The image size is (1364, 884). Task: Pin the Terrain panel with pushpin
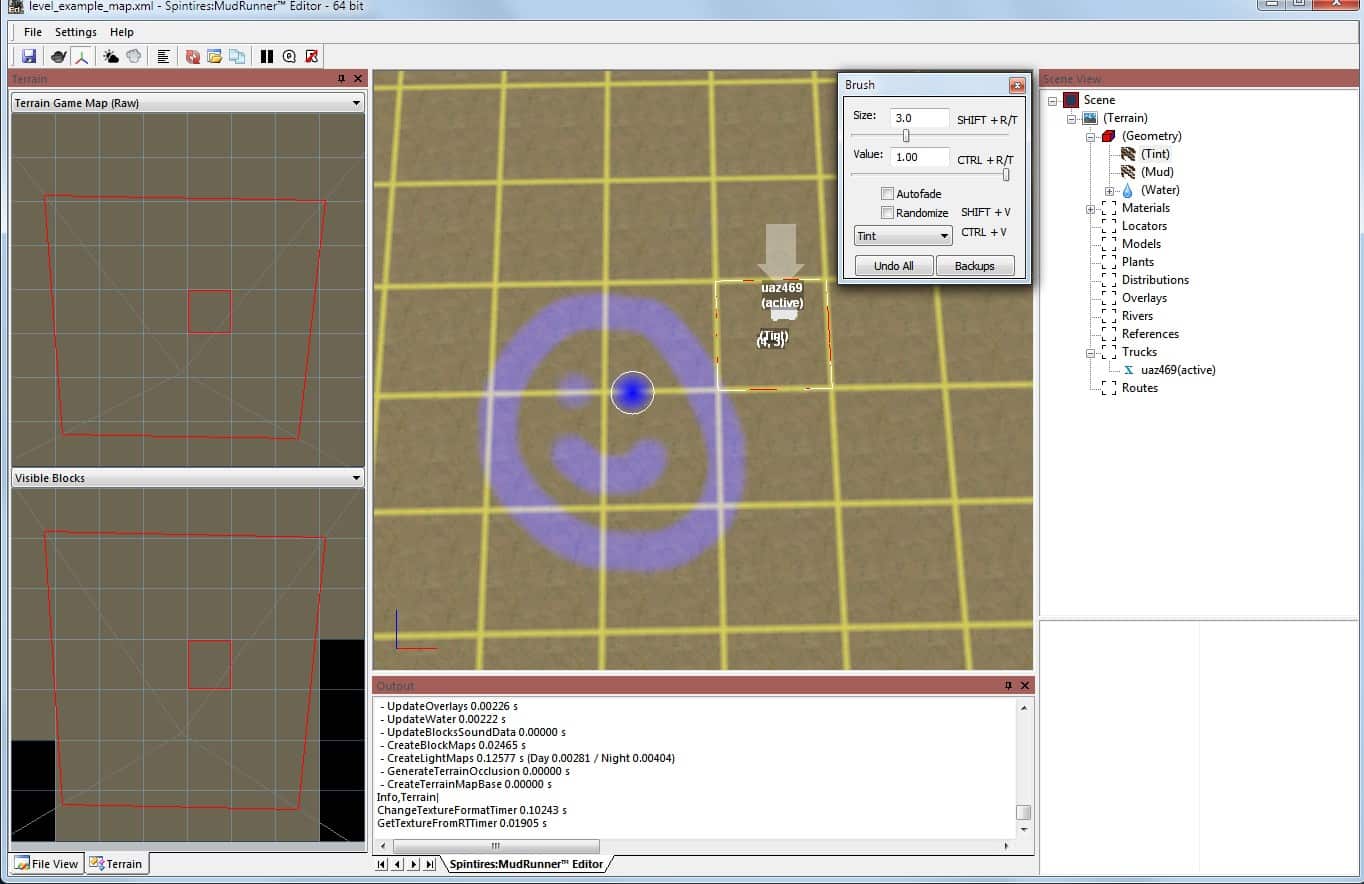pos(341,79)
